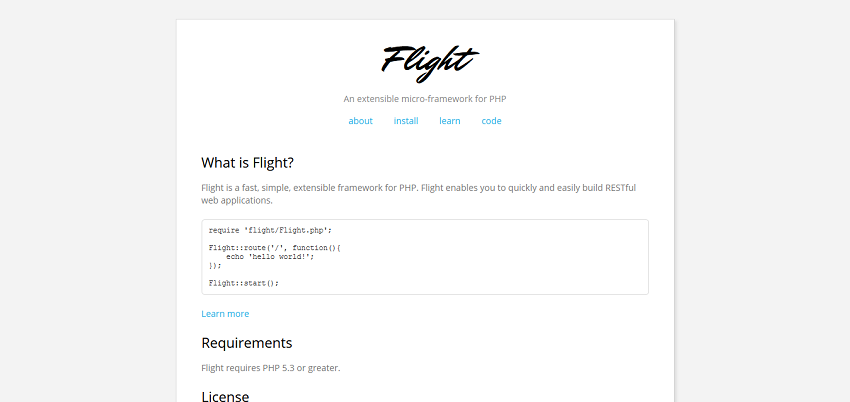850x402 pixels.
Task: Click the paragraph describing Flight as fast, simple
Action: [x=418, y=194]
